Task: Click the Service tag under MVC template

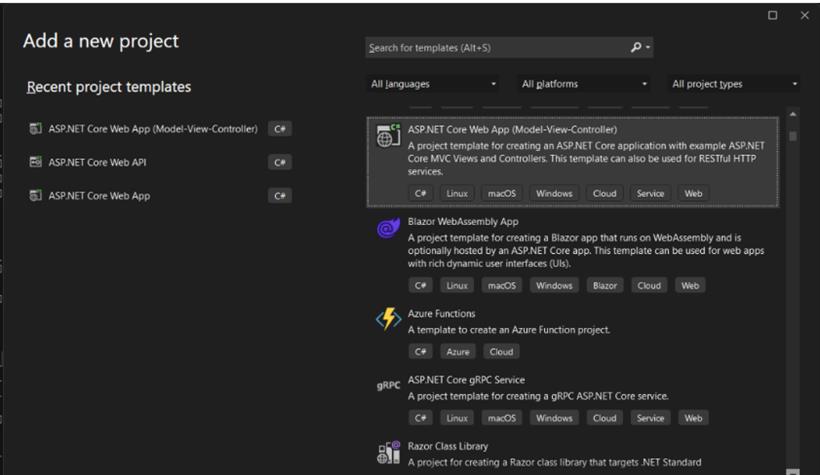Action: [650, 194]
